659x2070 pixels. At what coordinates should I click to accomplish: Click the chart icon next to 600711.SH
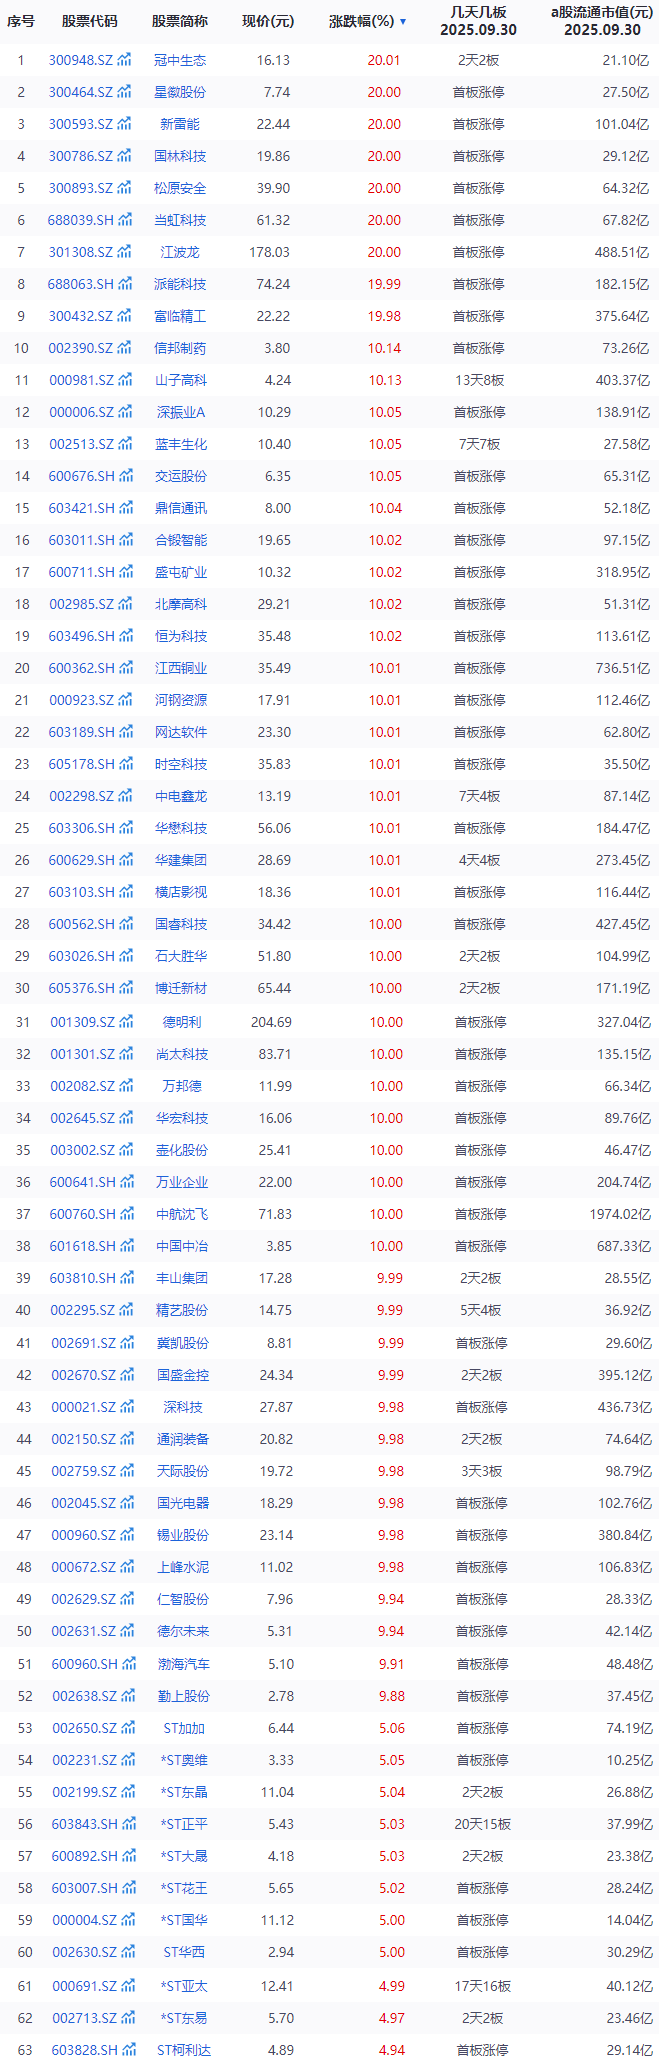coord(125,572)
